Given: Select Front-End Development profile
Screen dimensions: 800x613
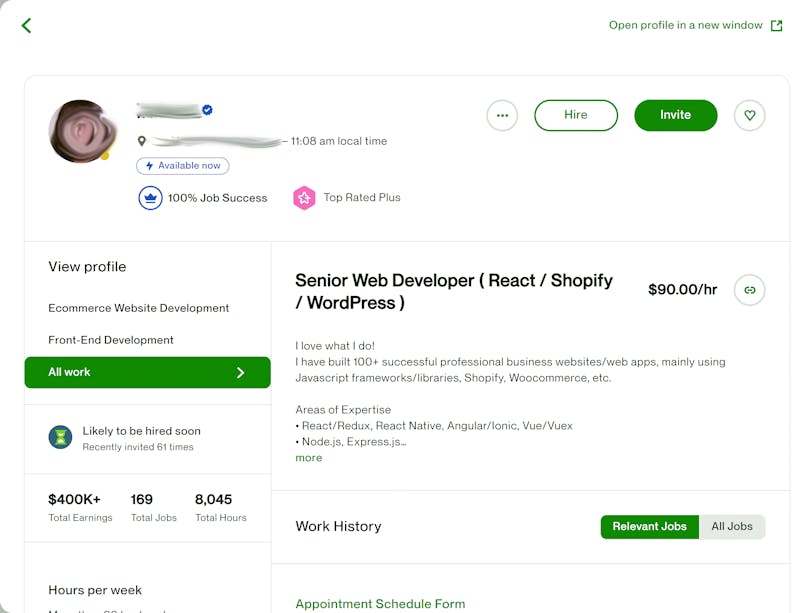Looking at the screenshot, I should click(x=111, y=340).
